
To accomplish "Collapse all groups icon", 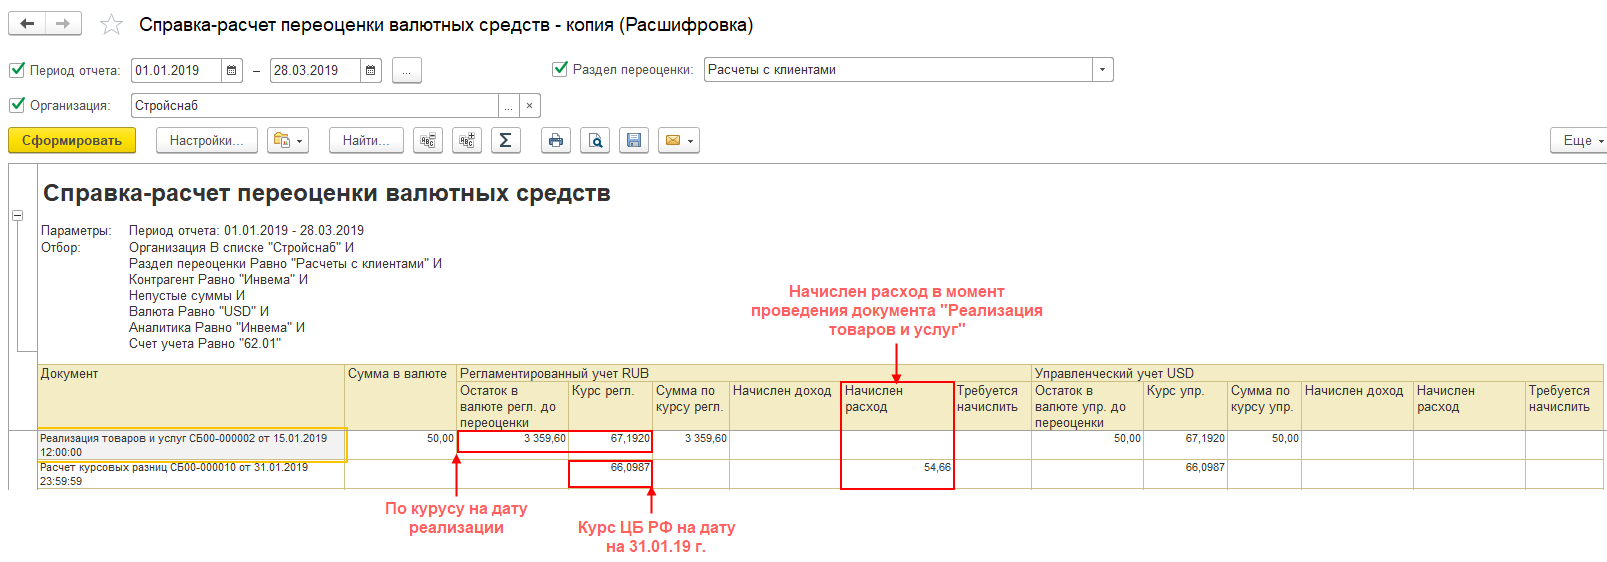I will click(428, 141).
